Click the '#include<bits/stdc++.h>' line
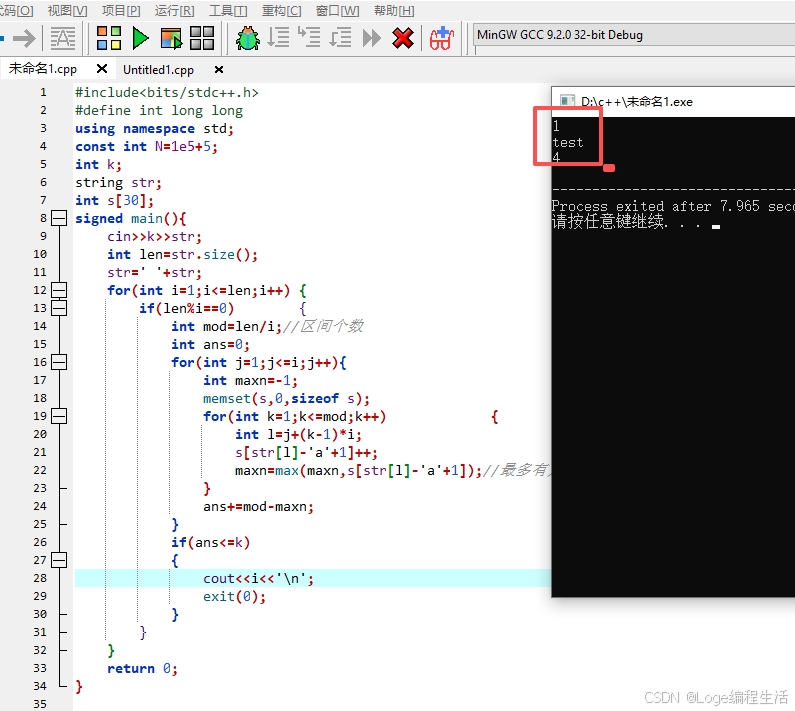 coord(167,92)
